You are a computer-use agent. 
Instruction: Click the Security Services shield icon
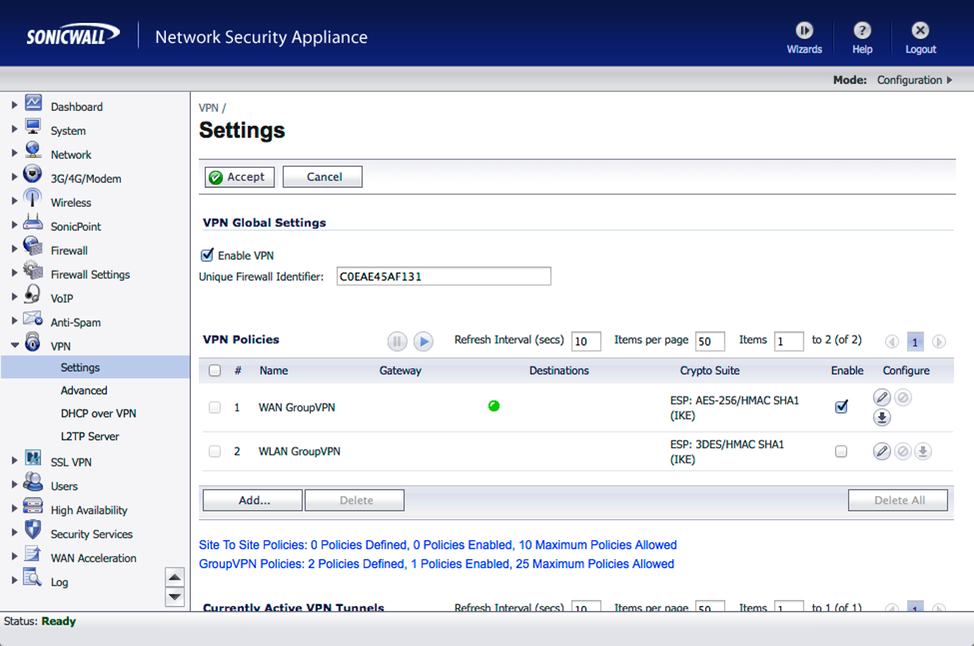33,529
